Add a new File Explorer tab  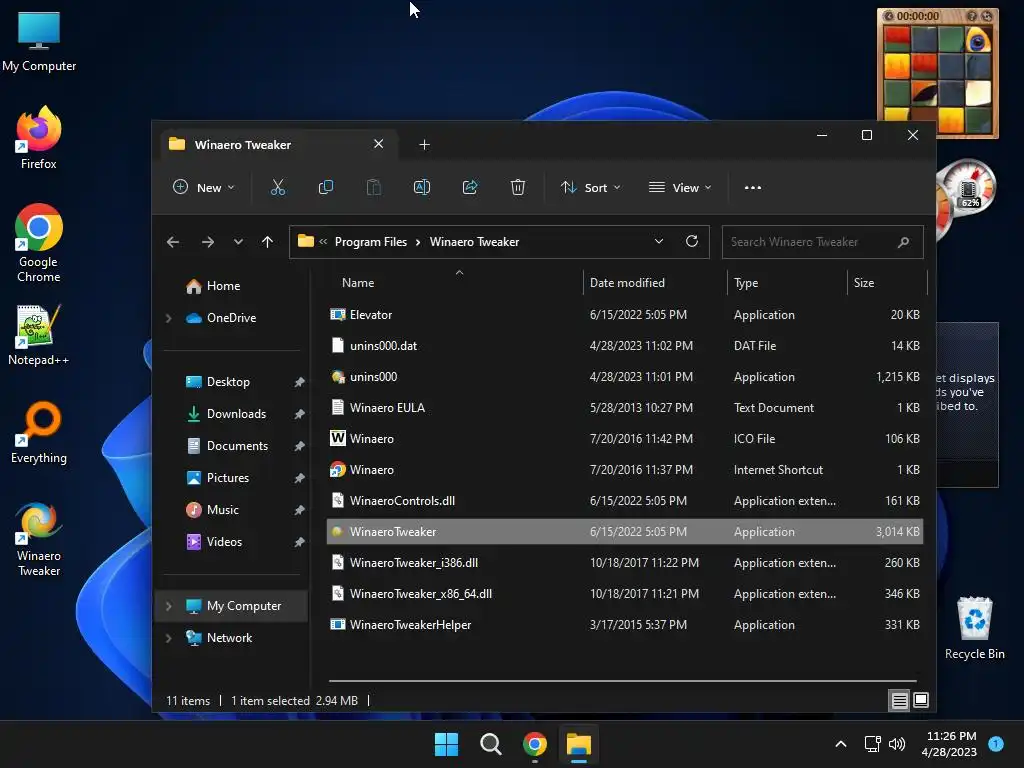pyautogui.click(x=424, y=144)
